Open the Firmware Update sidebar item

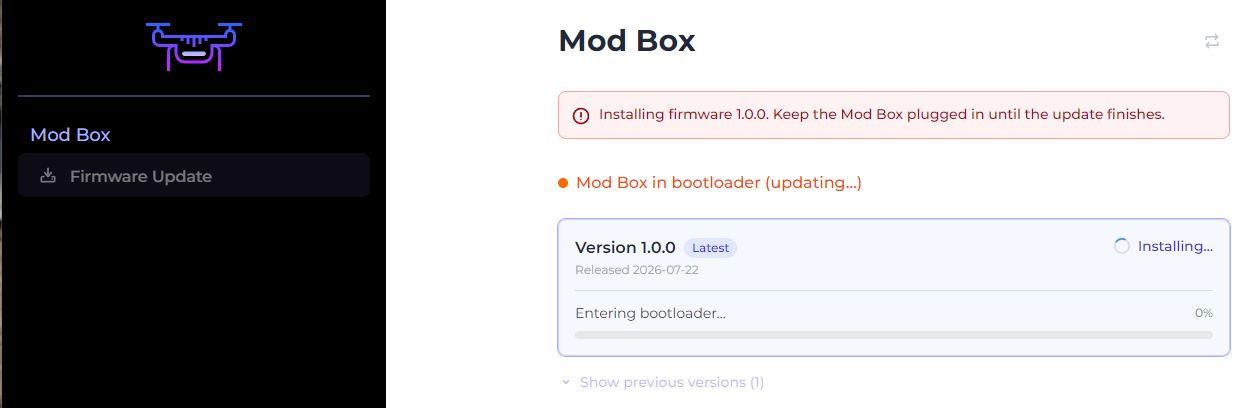(x=194, y=176)
